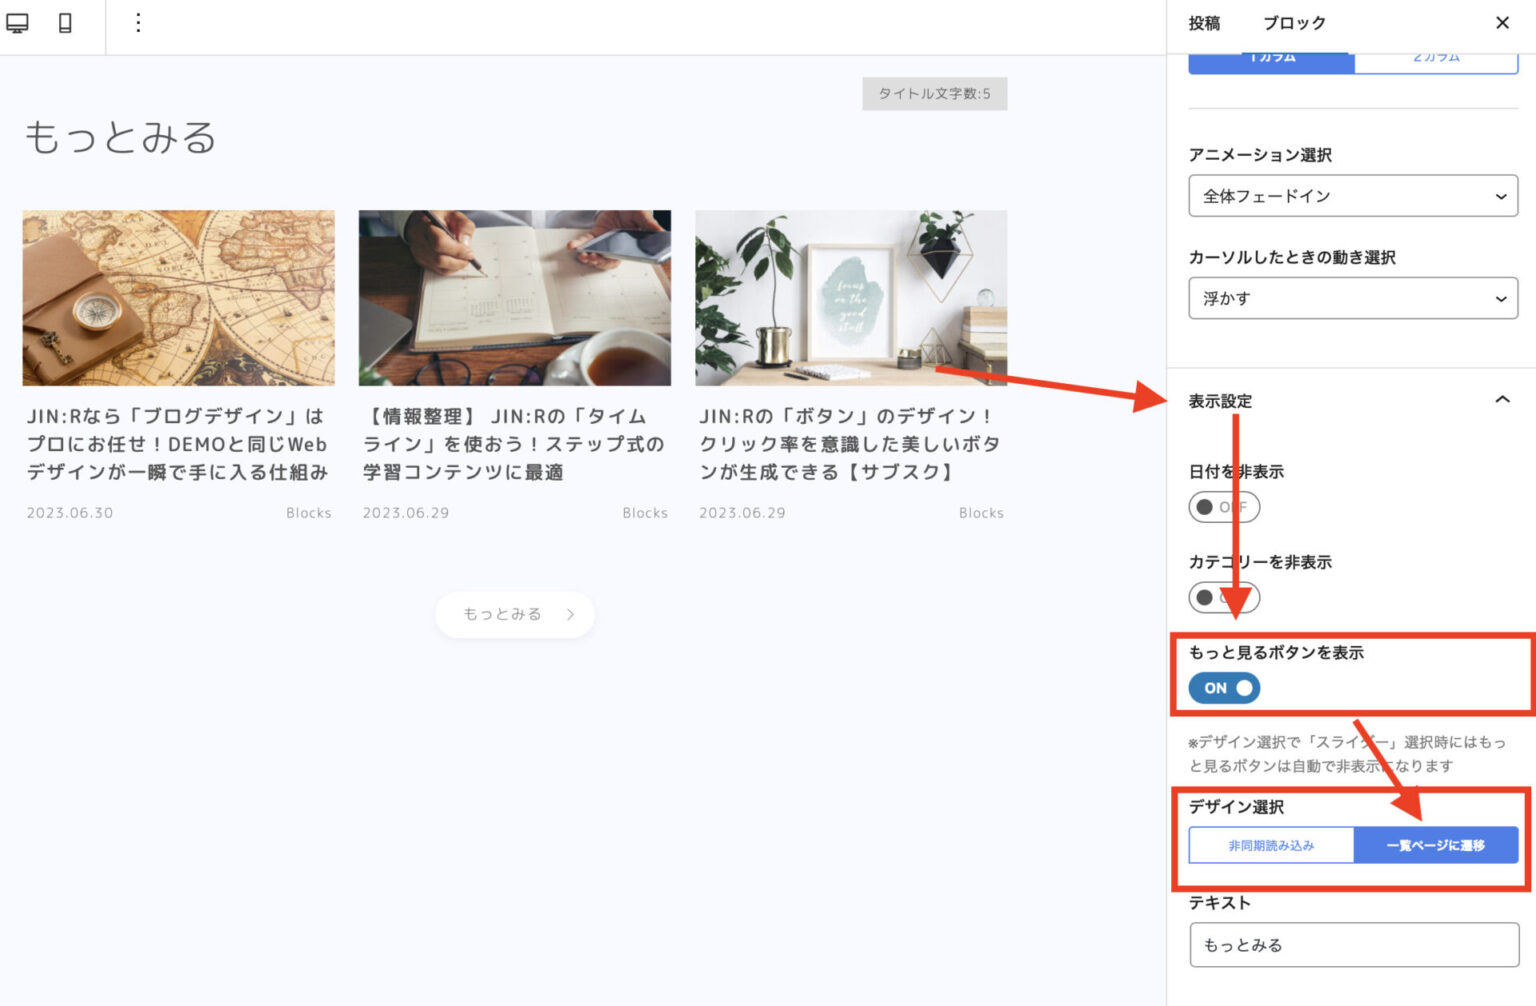Click the テキスト input containing もっとみる
Viewport: 1536px width, 1006px height.
tap(1352, 944)
